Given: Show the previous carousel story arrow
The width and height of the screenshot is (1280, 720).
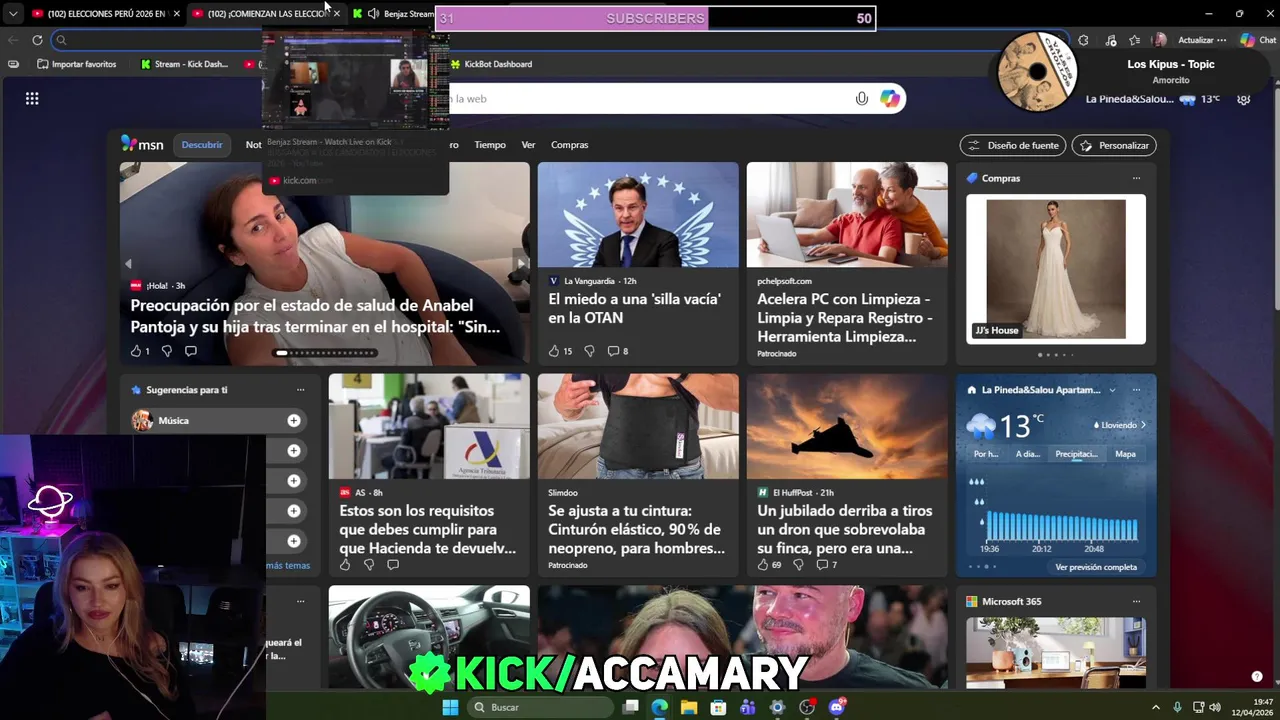Looking at the screenshot, I should [x=128, y=264].
